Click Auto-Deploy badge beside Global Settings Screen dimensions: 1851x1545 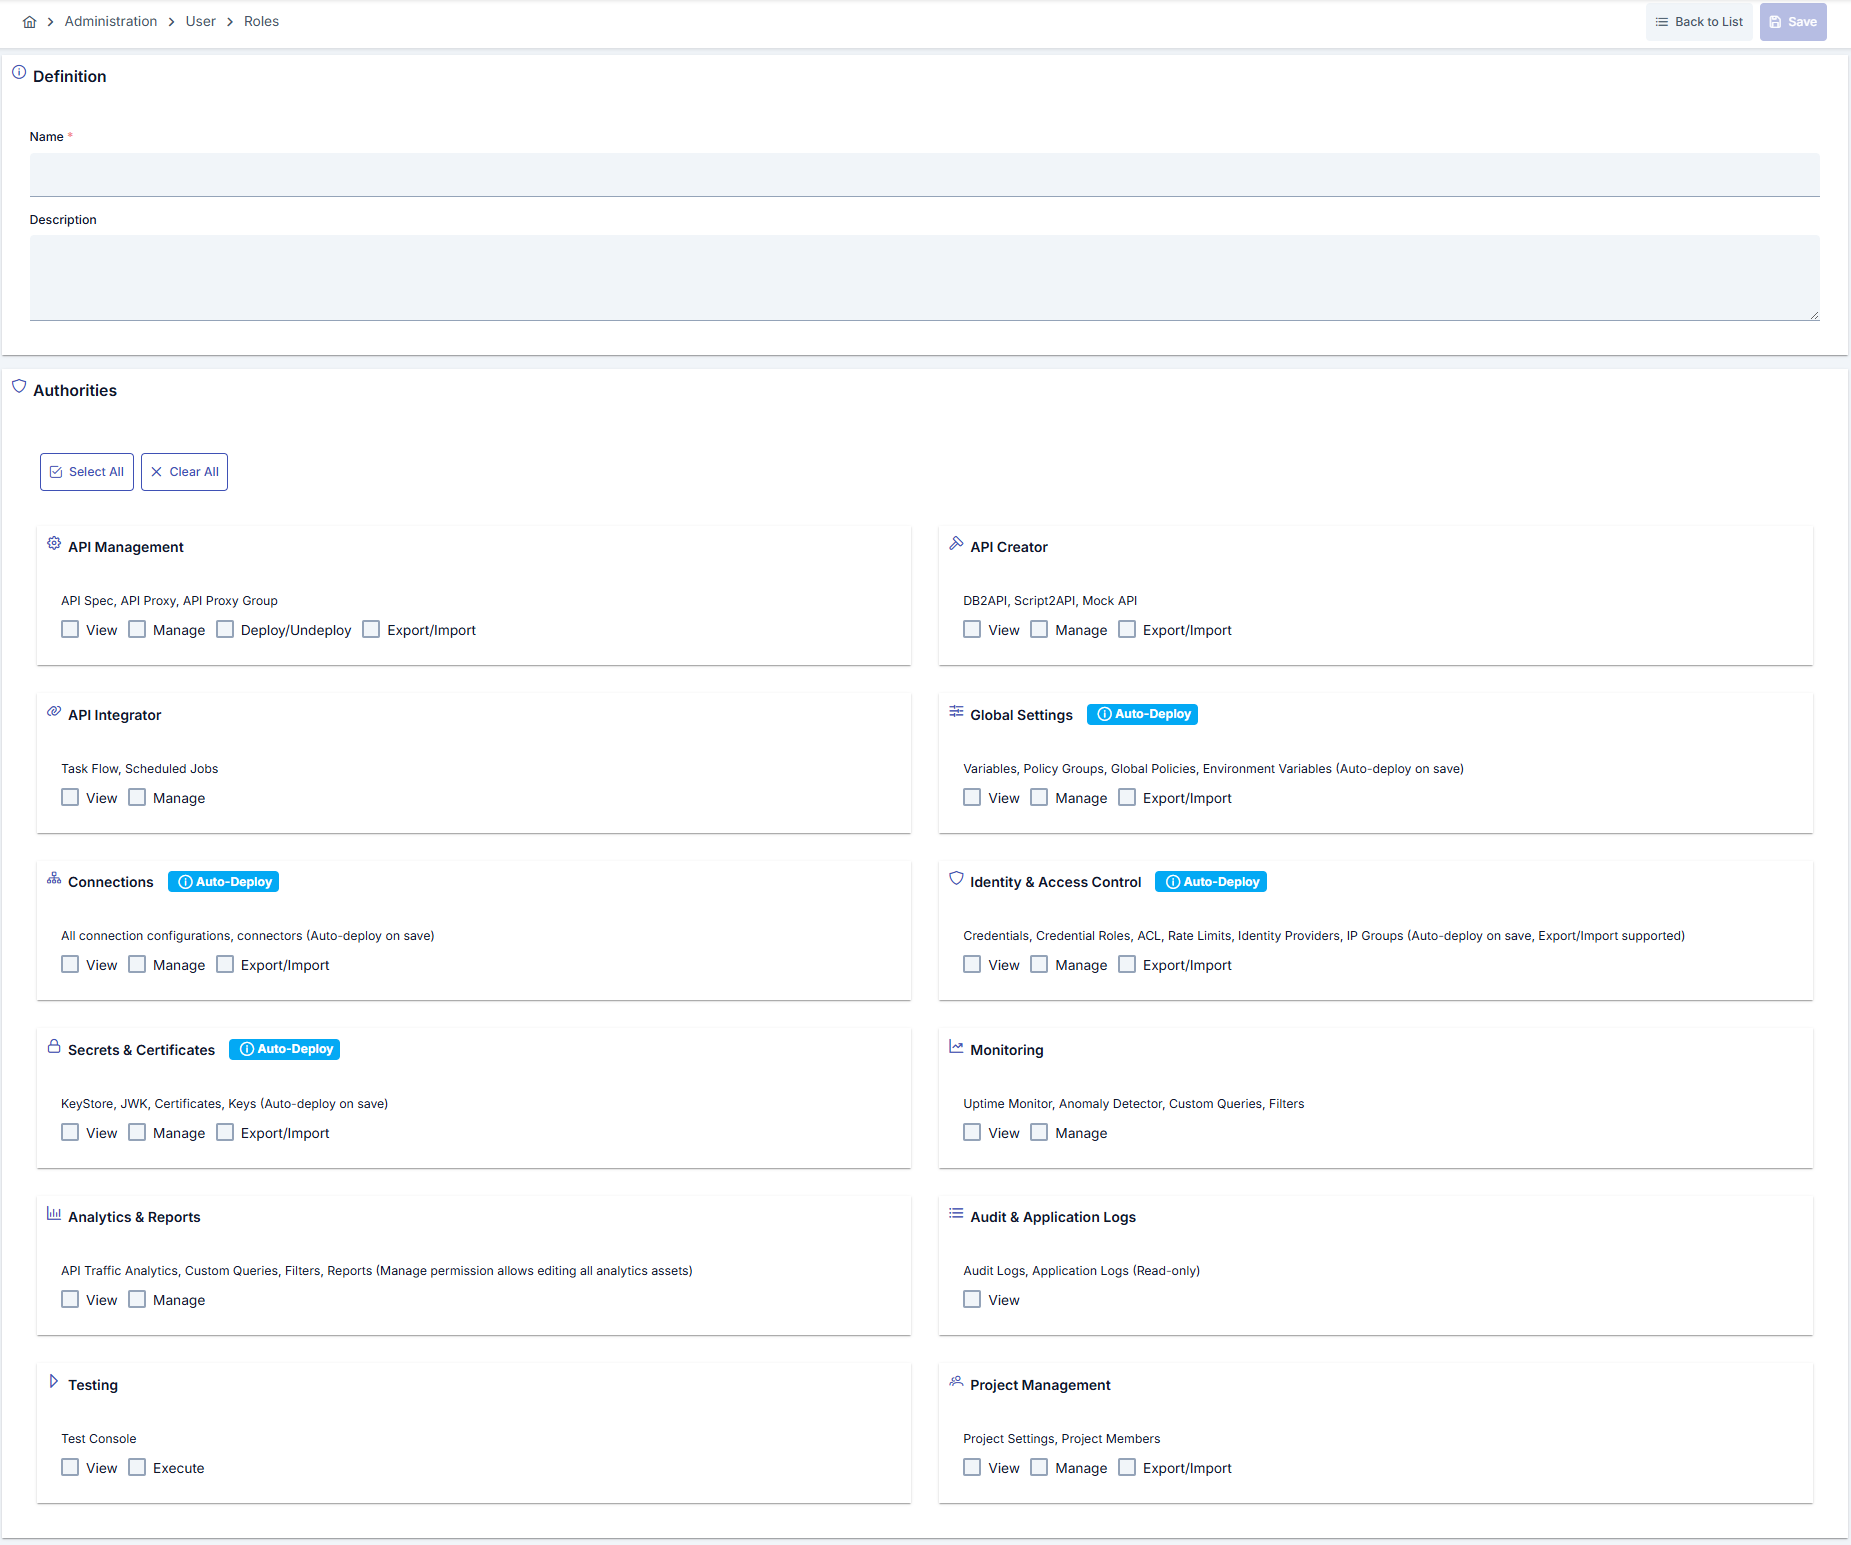click(1142, 714)
